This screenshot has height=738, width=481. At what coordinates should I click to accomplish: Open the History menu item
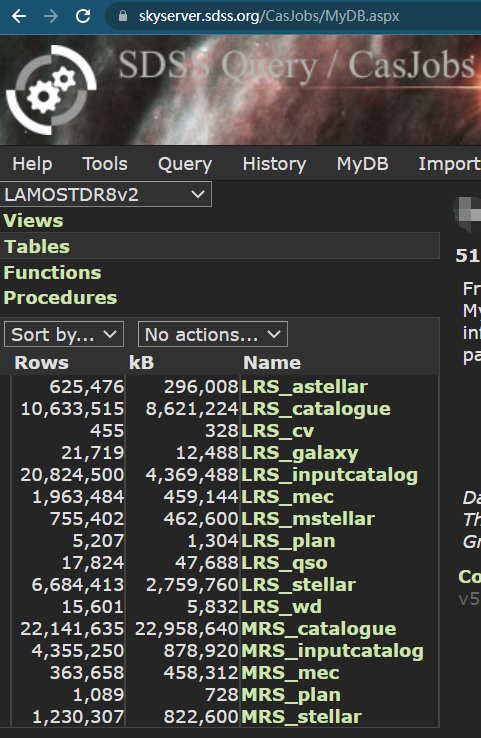tap(274, 164)
